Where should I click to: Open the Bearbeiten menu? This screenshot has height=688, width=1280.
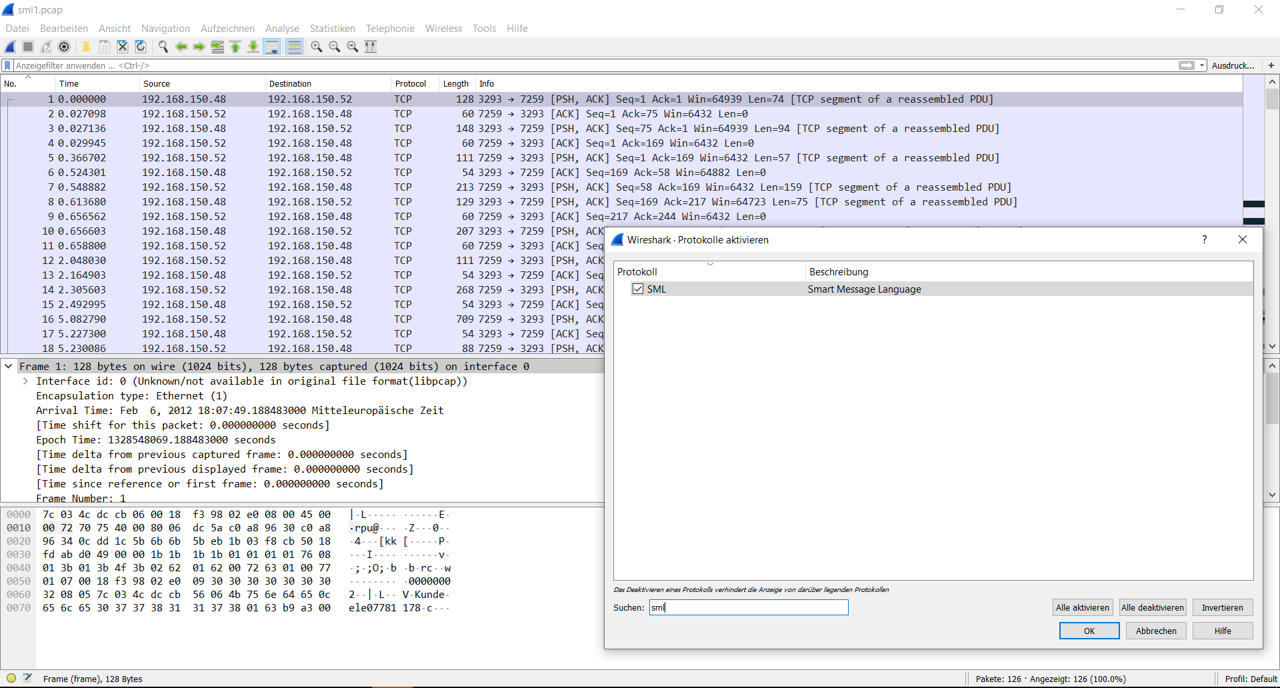tap(63, 28)
